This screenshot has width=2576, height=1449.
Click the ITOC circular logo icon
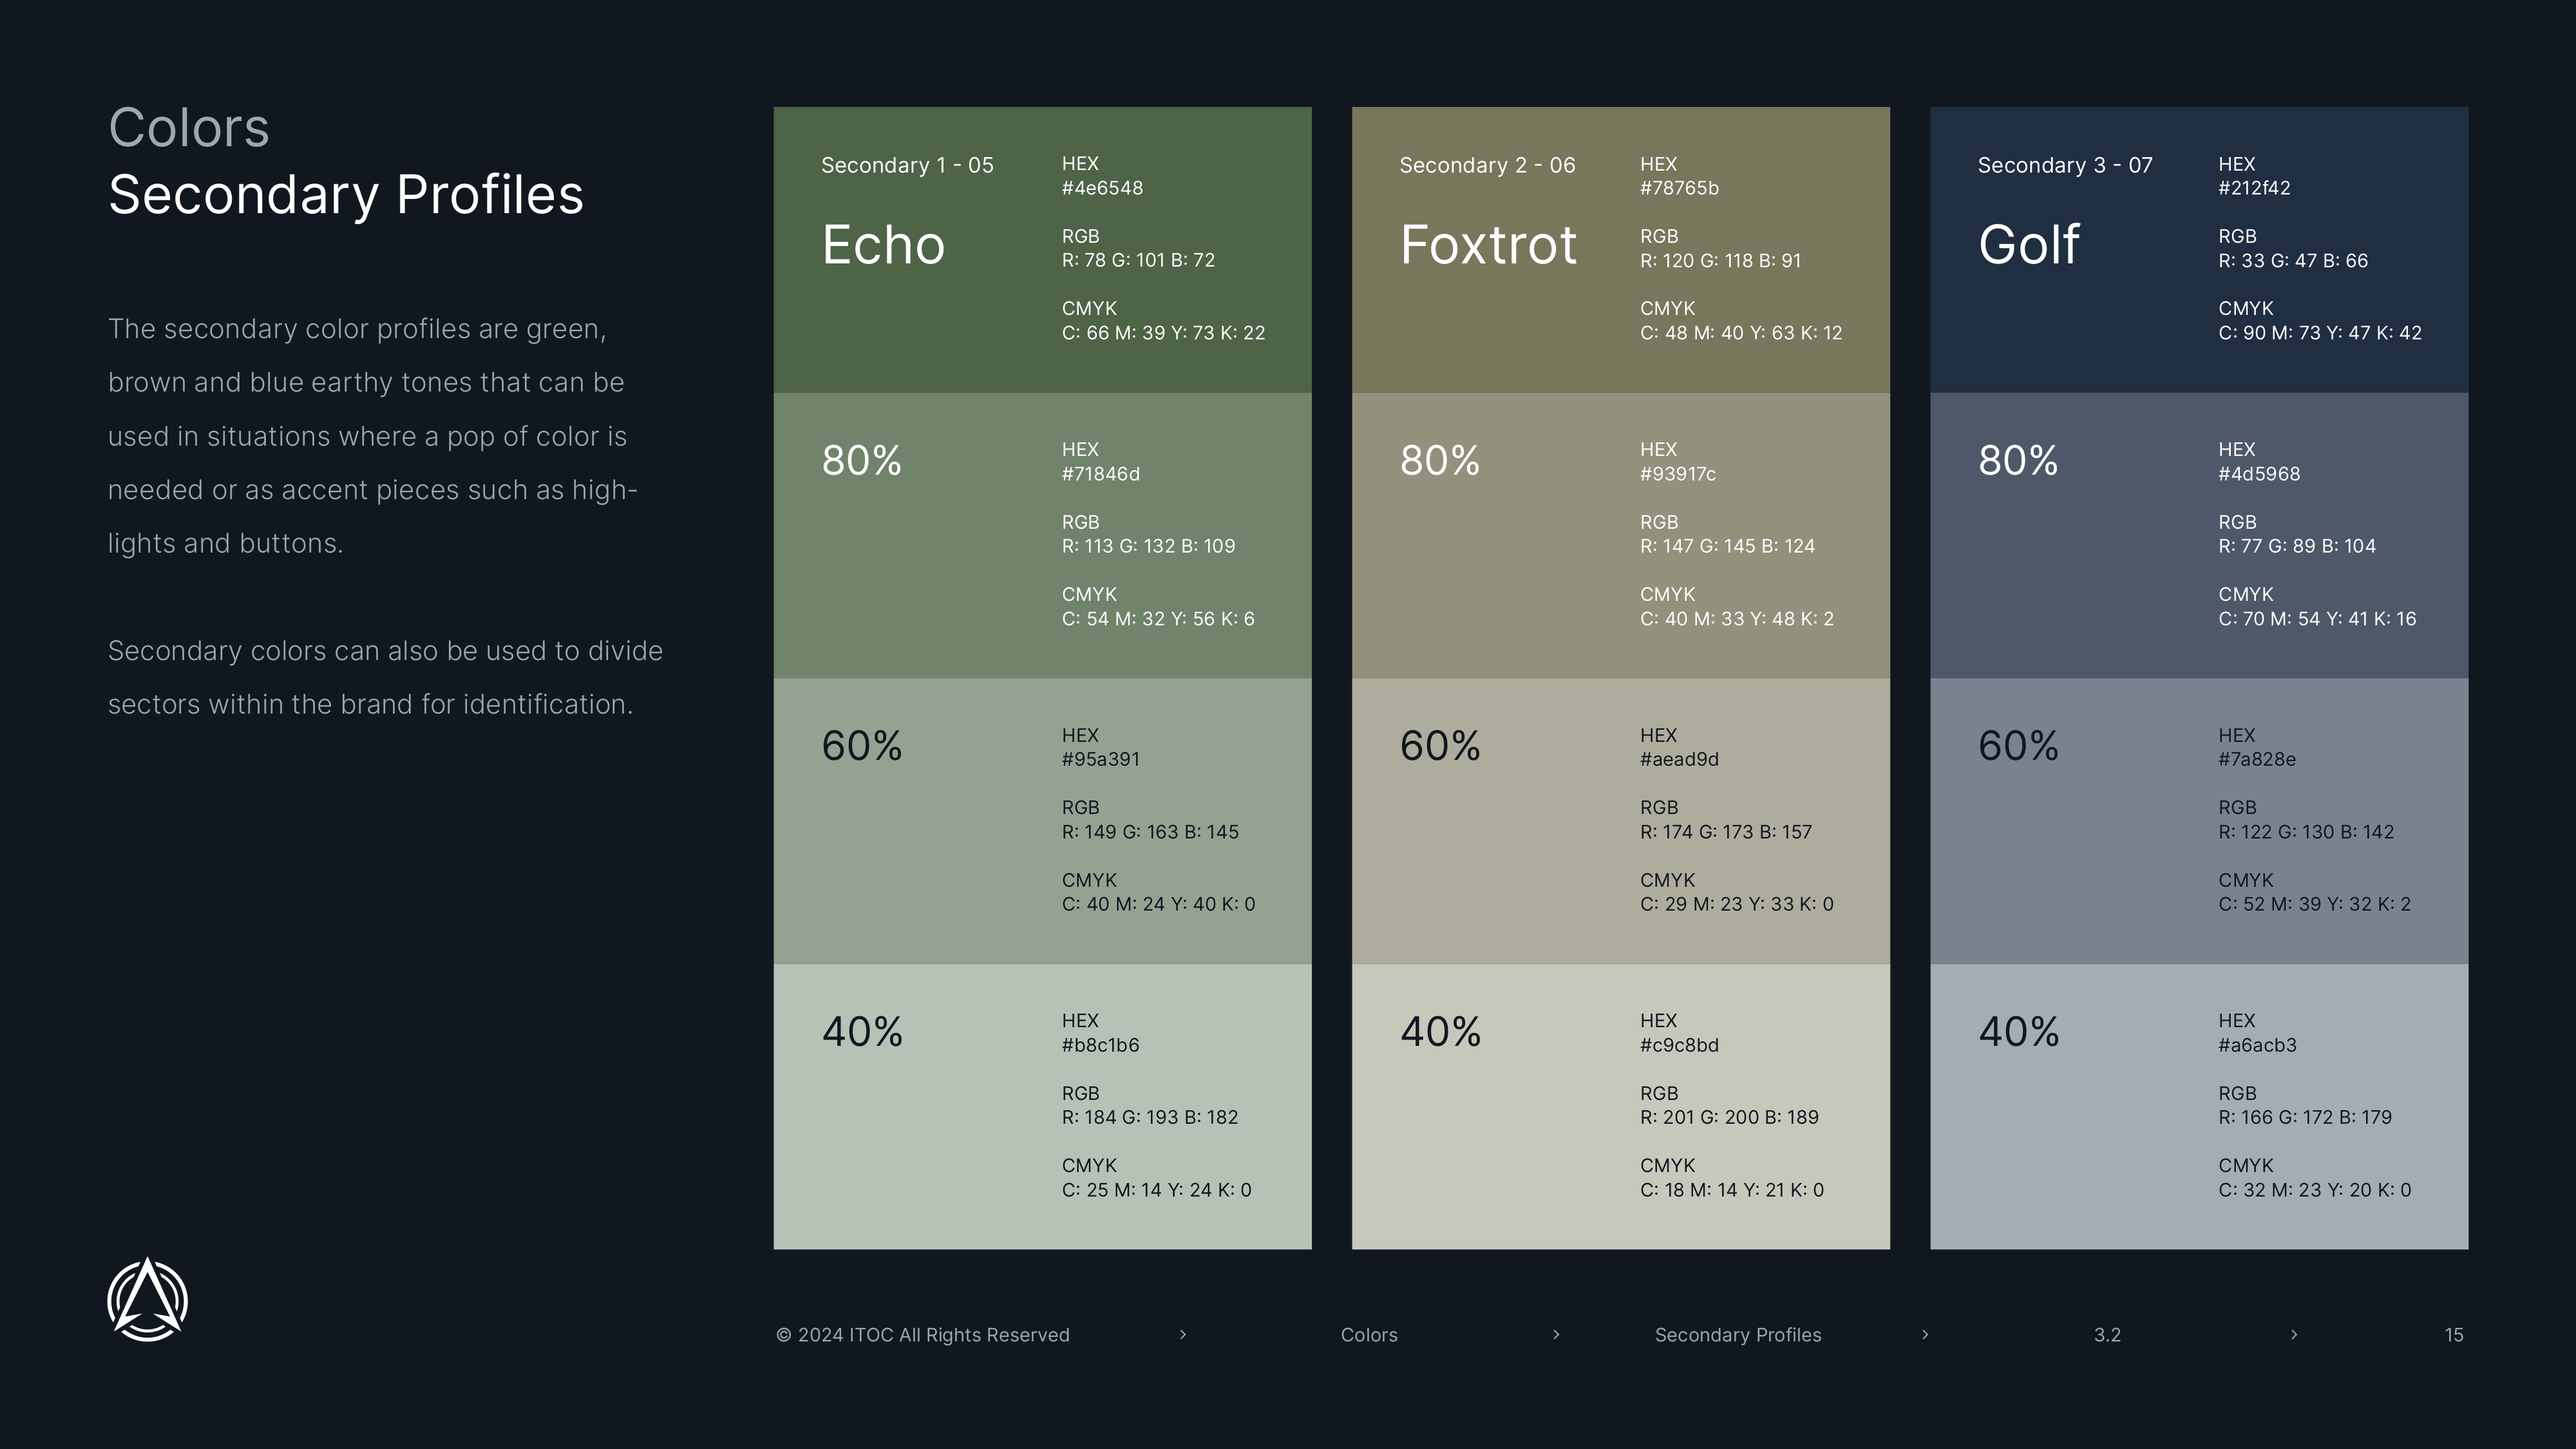click(147, 1299)
